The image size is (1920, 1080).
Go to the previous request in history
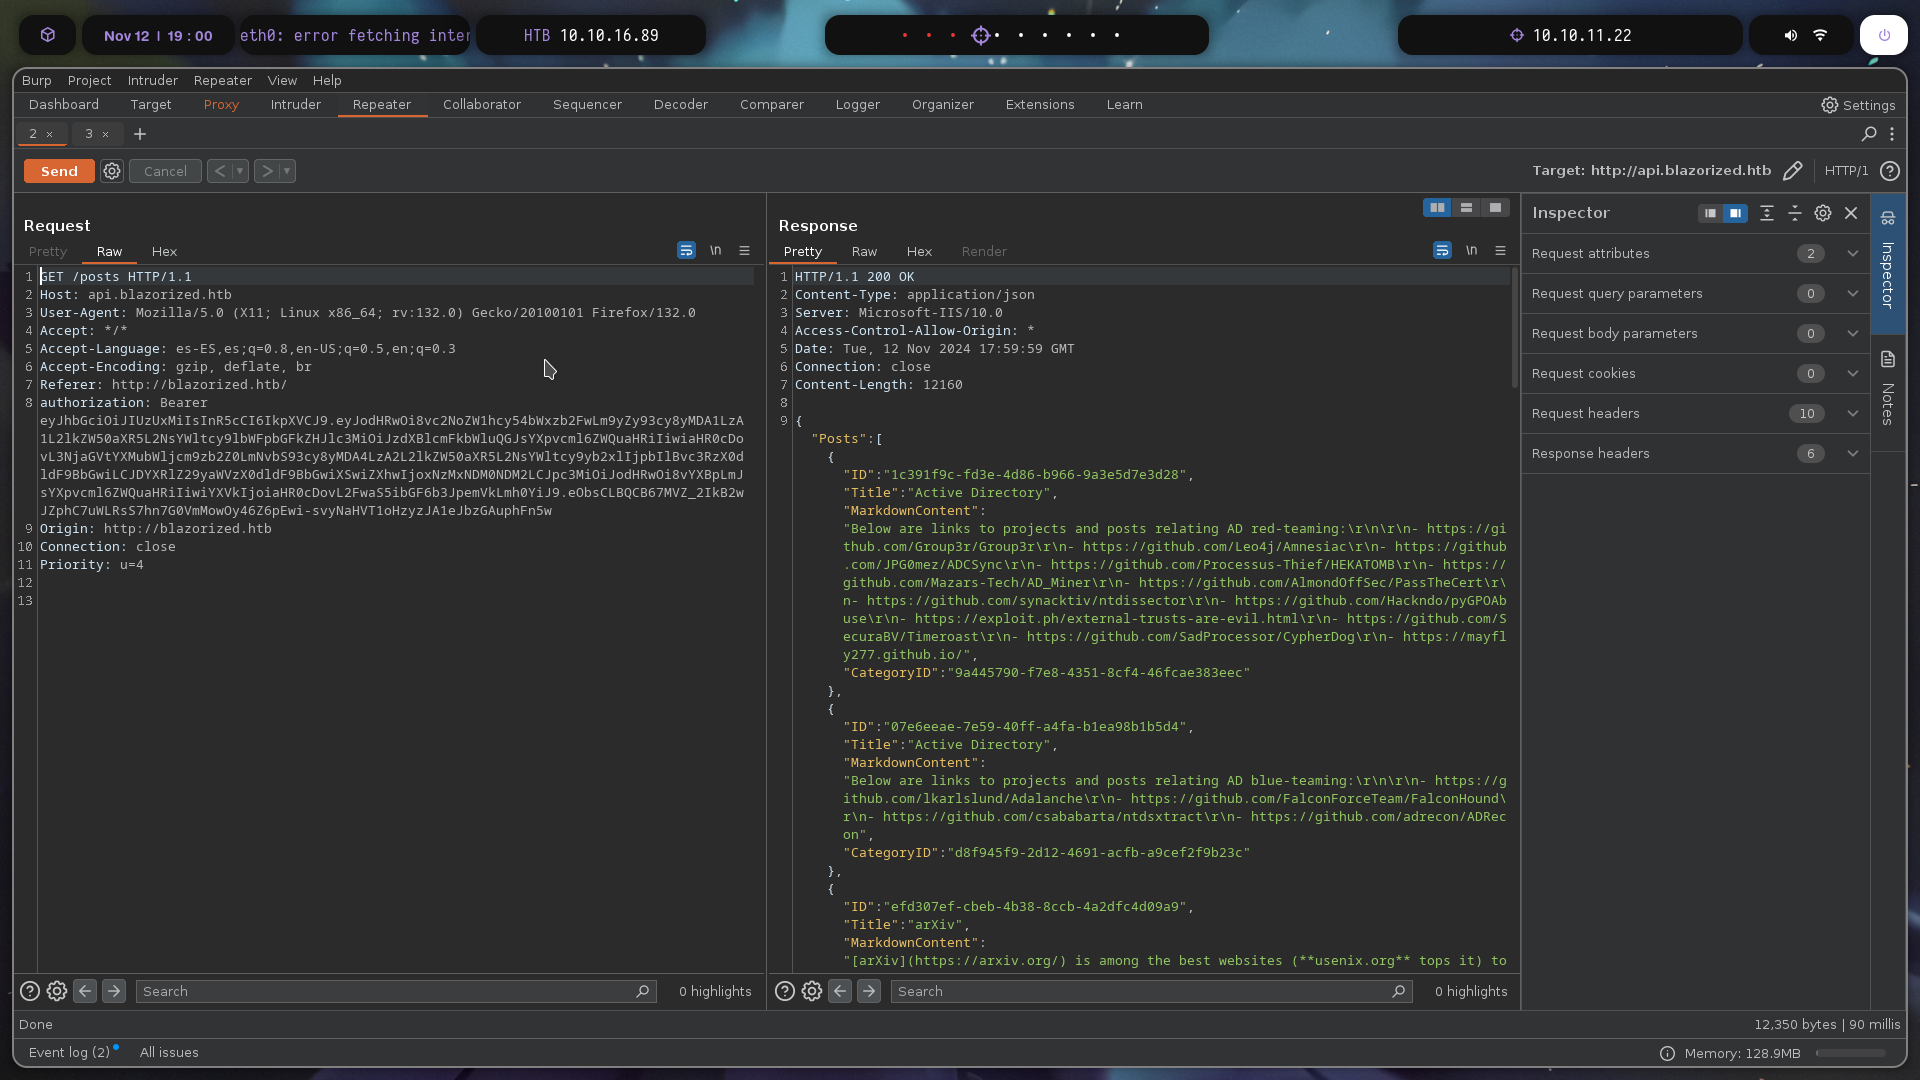[220, 171]
